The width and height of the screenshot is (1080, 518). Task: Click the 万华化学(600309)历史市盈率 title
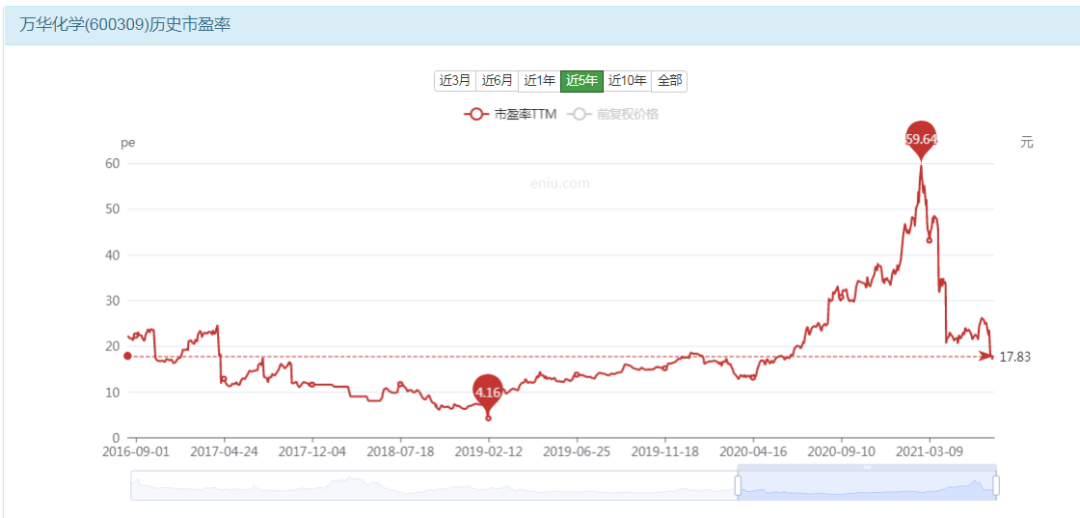pyautogui.click(x=125, y=25)
